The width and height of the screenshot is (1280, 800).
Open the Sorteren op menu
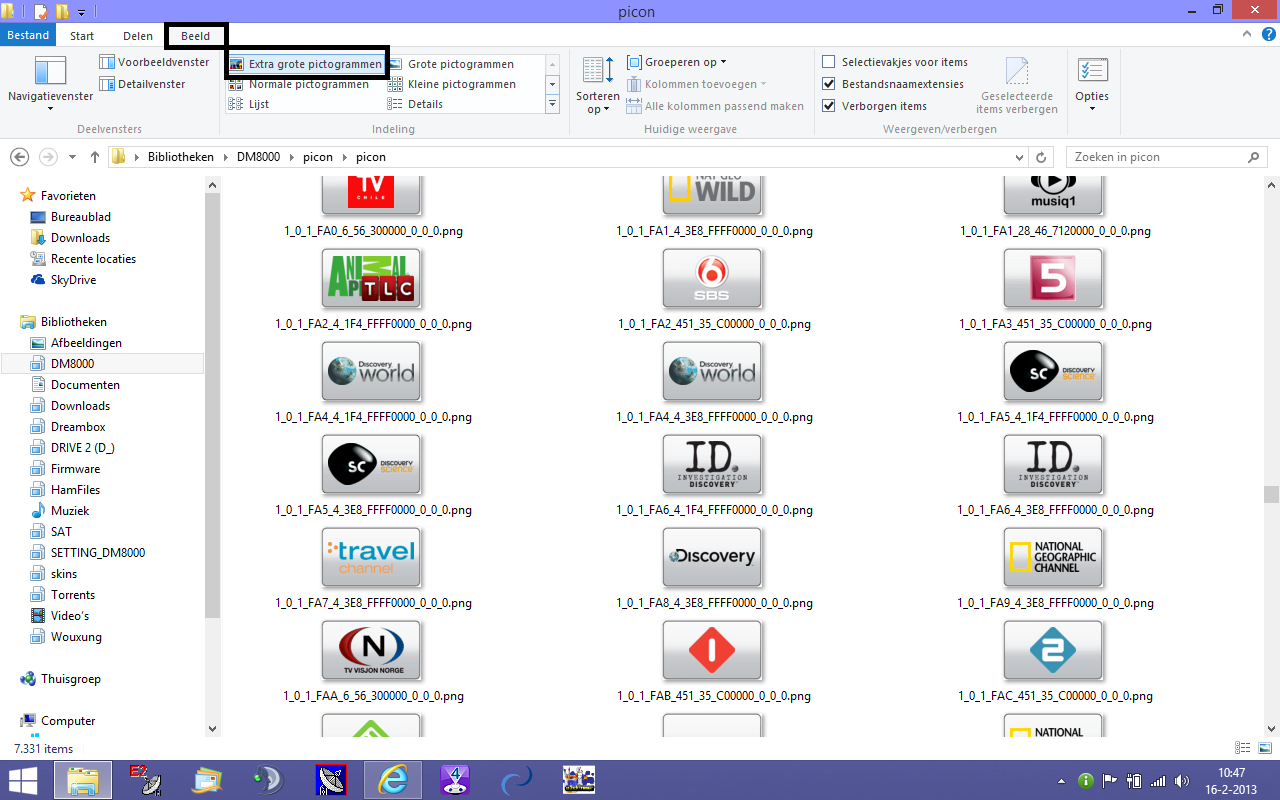click(x=597, y=86)
